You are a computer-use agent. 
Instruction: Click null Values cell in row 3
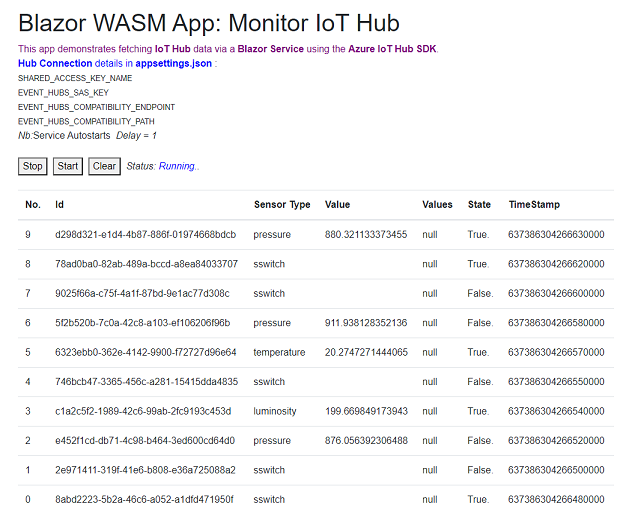point(430,411)
